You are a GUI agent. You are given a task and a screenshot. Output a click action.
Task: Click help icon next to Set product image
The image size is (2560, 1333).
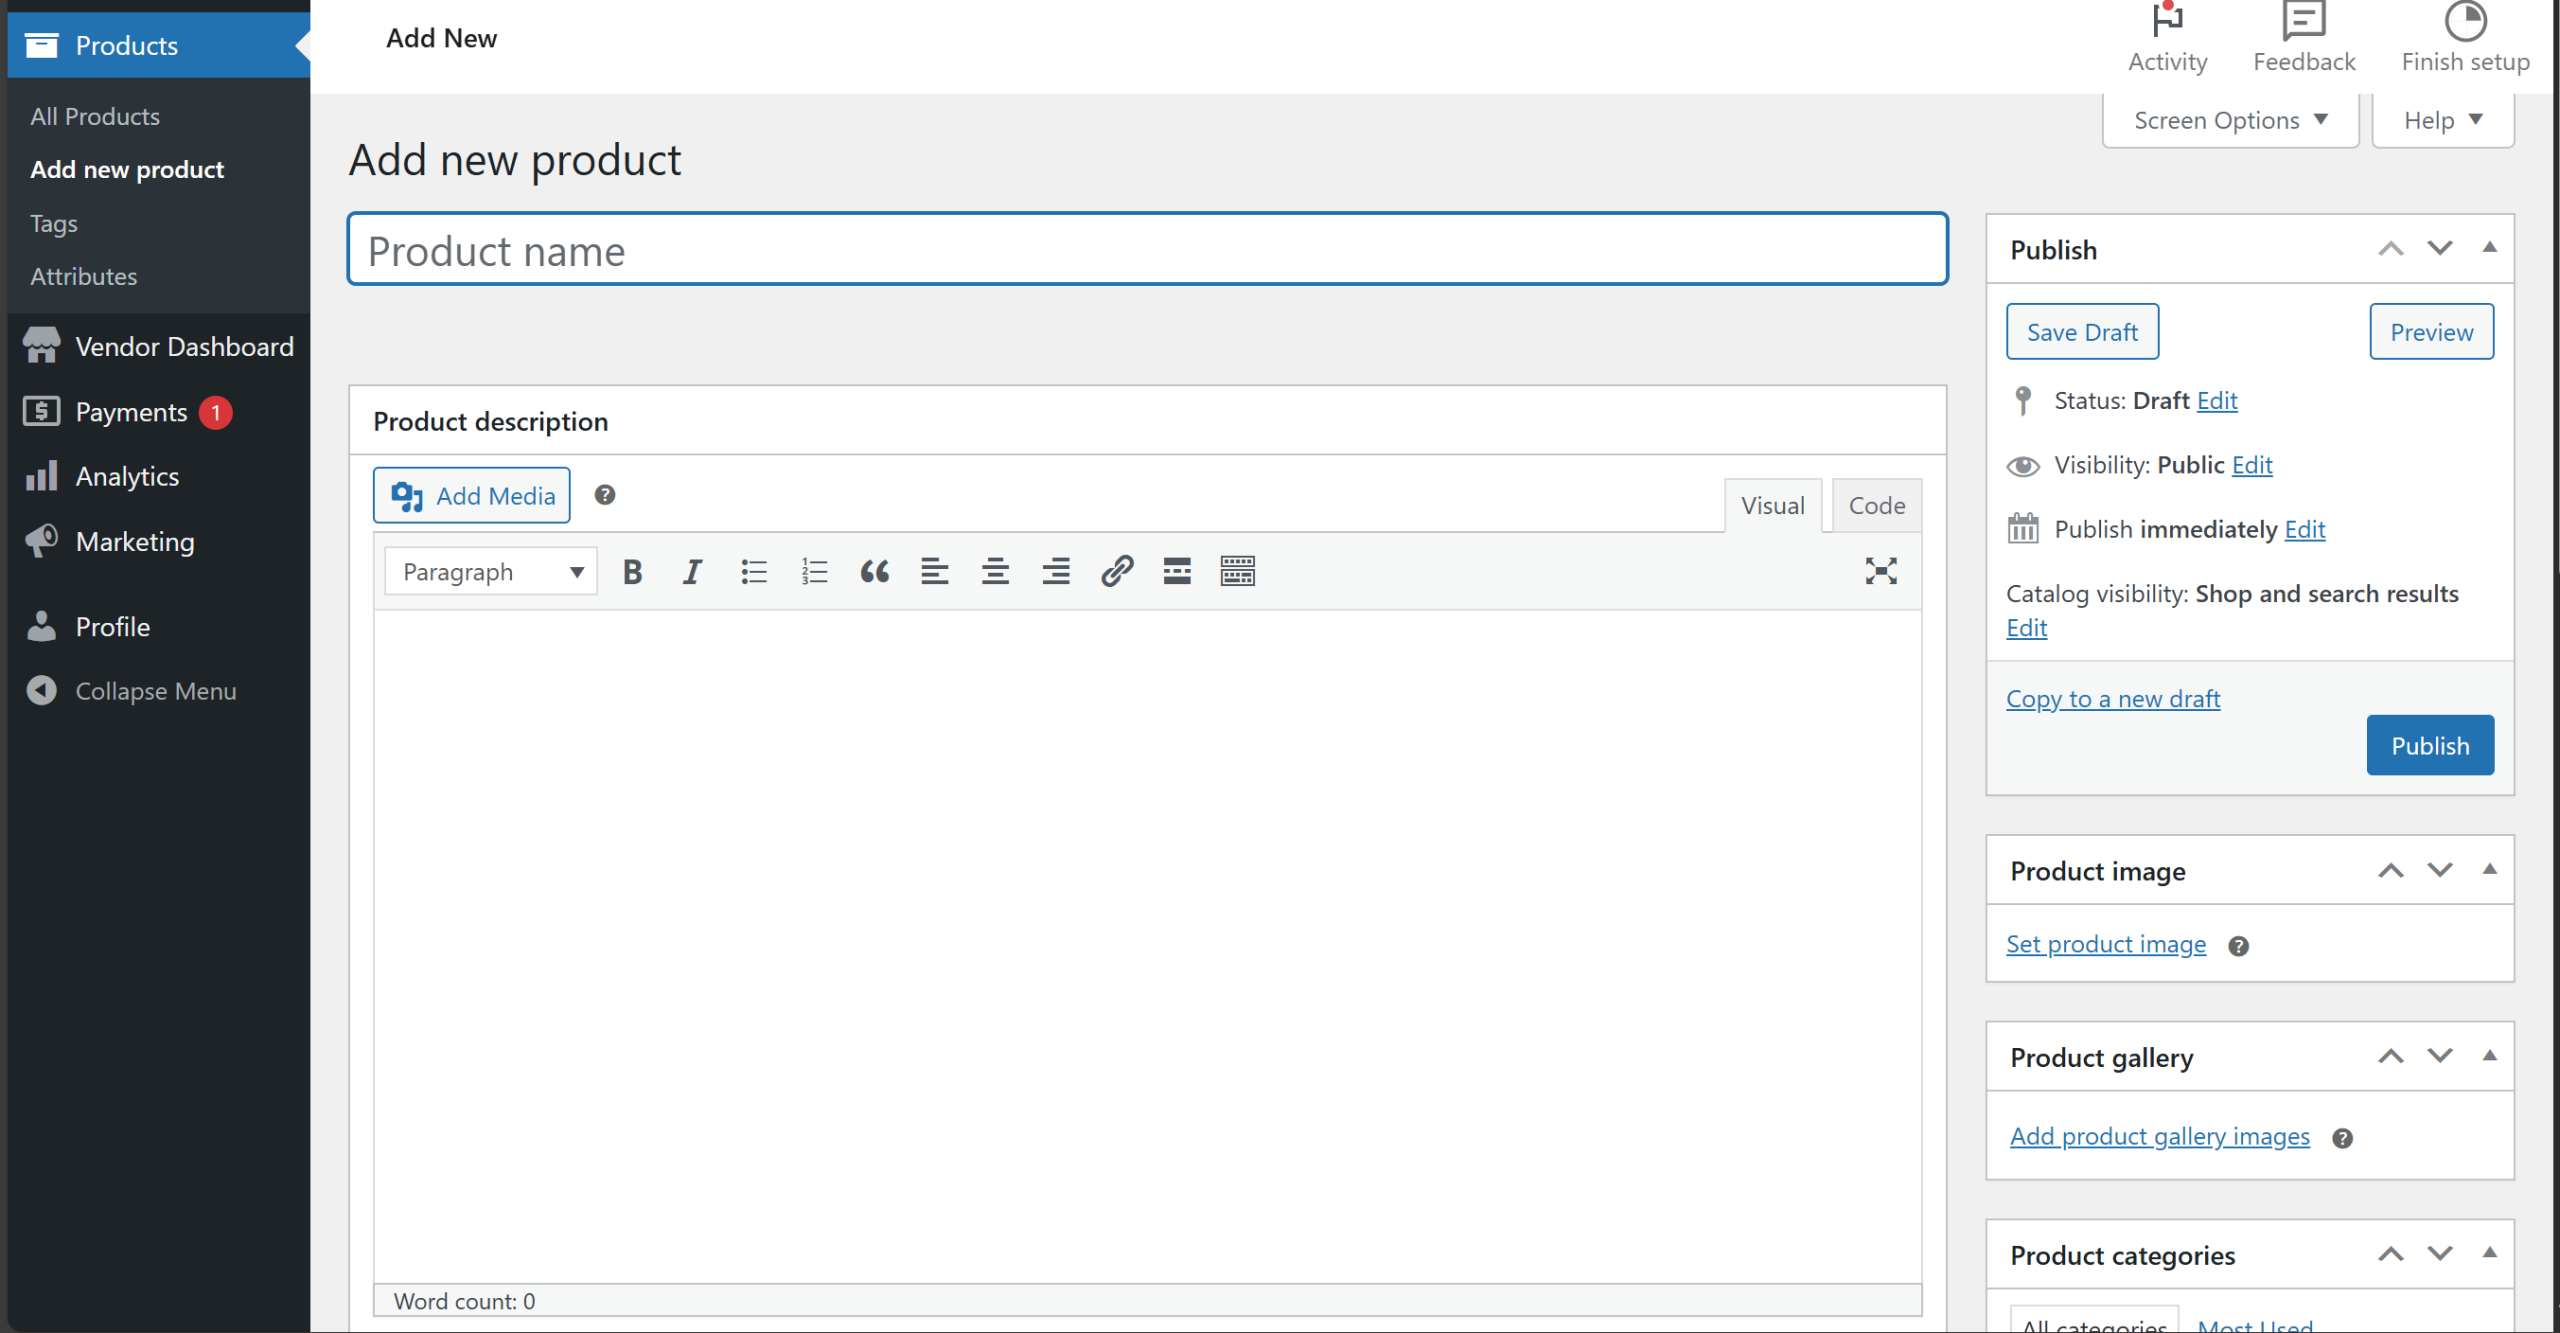(2239, 946)
